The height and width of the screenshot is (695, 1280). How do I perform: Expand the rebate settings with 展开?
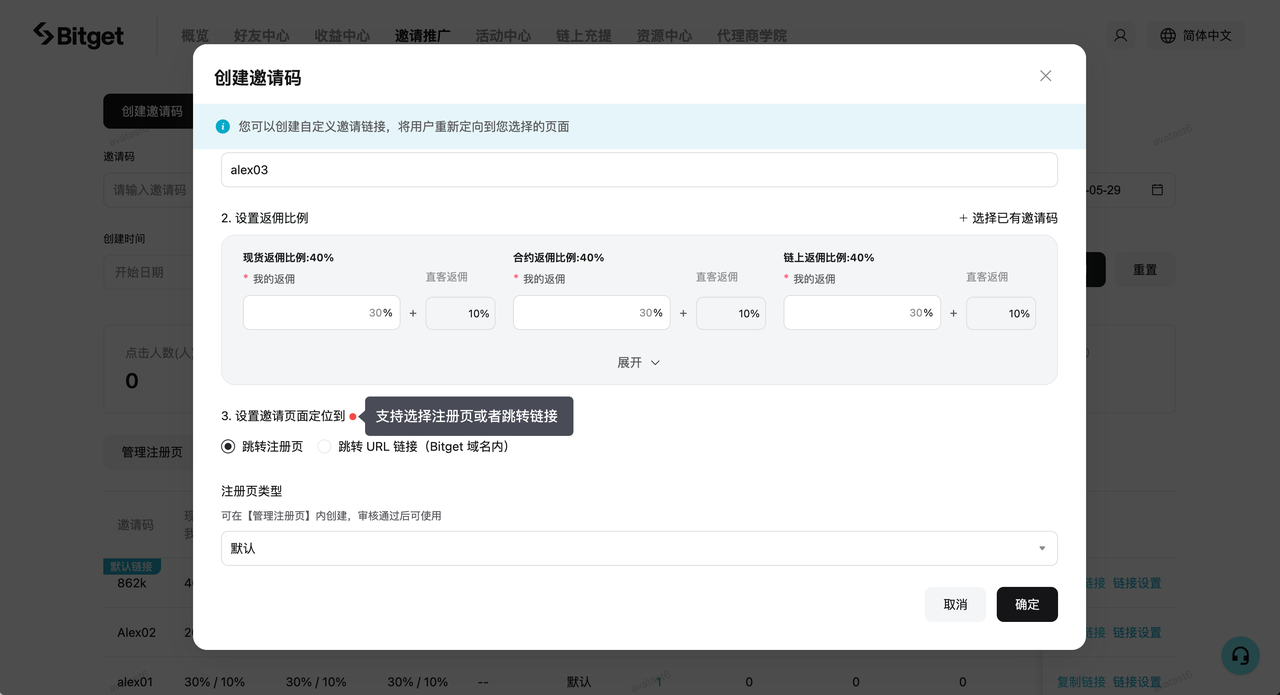tap(639, 363)
